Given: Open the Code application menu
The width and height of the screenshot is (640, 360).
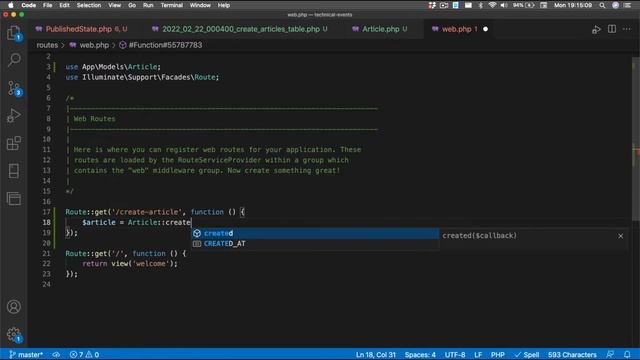Looking at the screenshot, I should (28, 5).
